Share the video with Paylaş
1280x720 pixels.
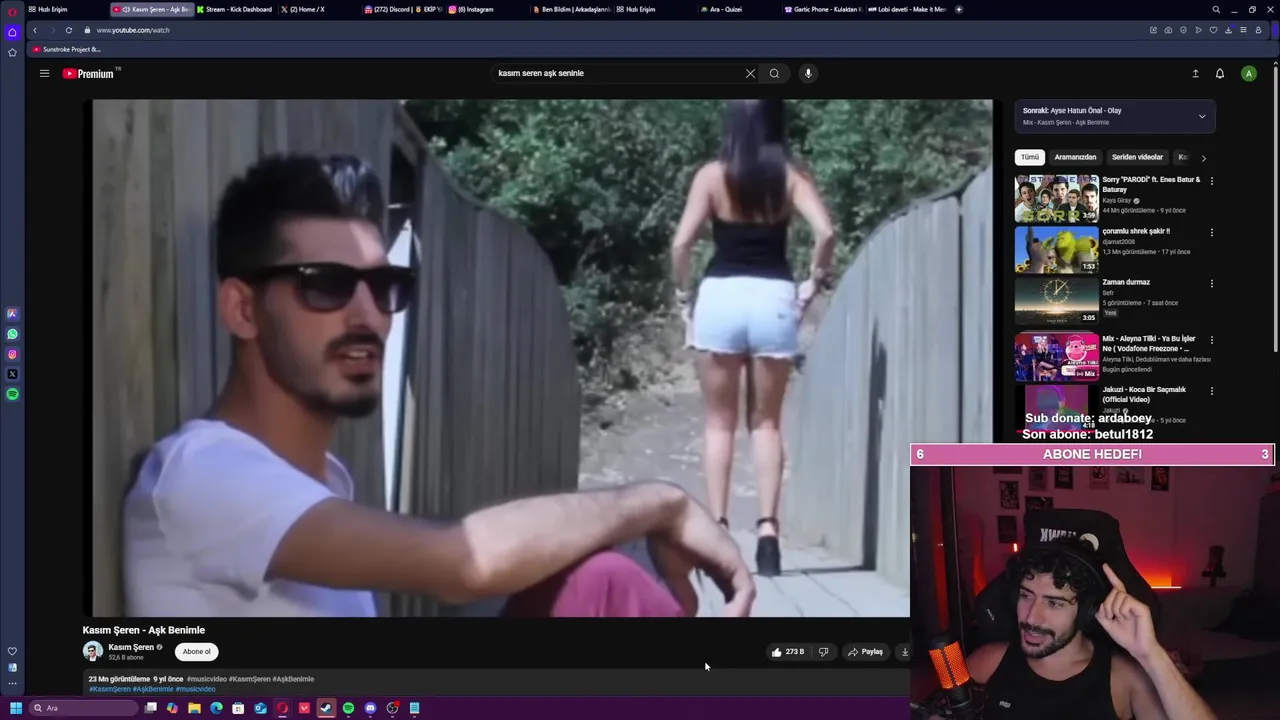865,652
